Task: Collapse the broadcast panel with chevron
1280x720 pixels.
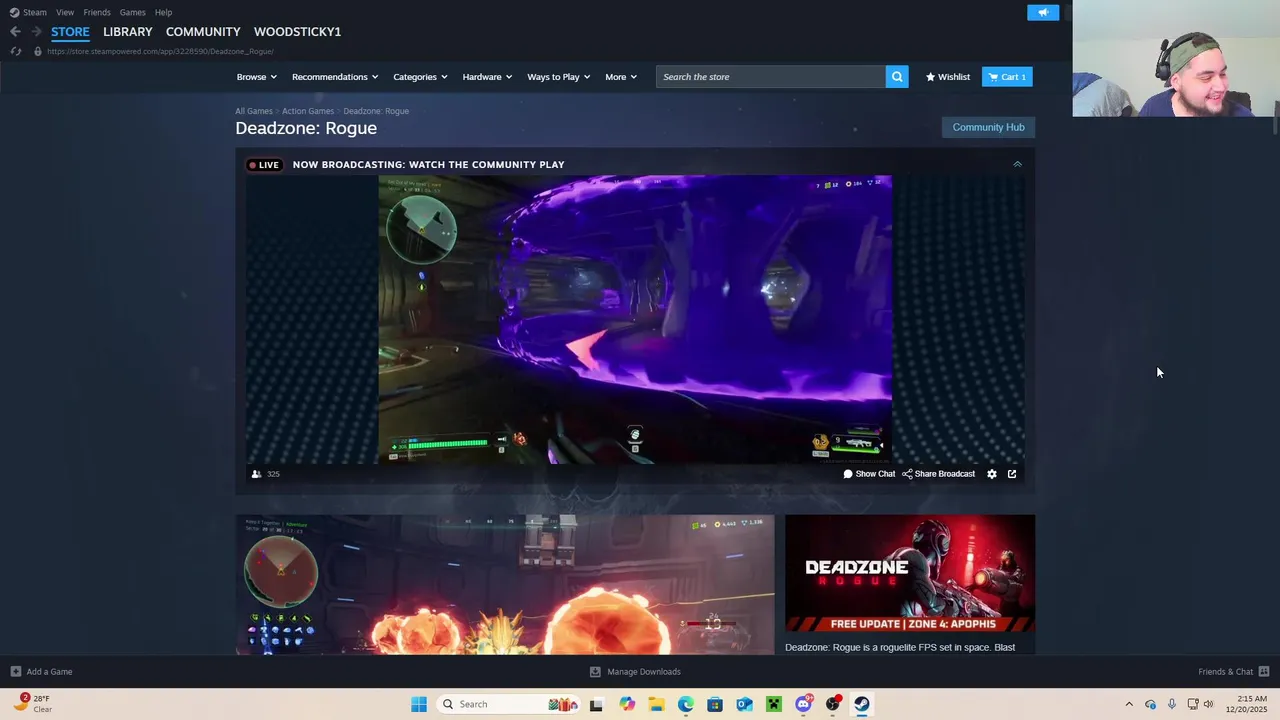Action: (1017, 164)
